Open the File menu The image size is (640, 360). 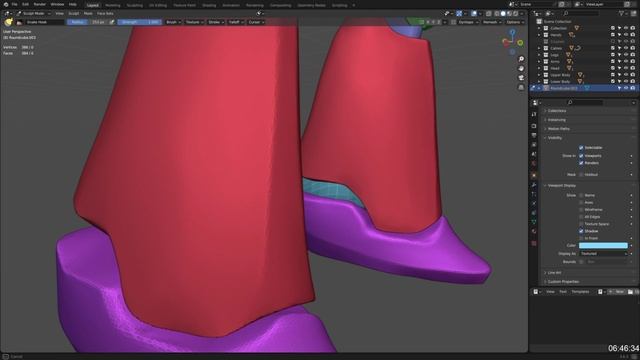click(15, 4)
